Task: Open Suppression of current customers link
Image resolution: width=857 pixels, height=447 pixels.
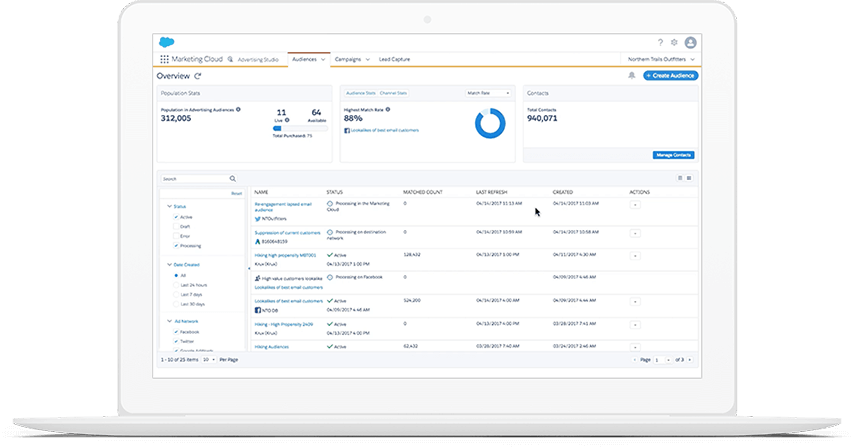Action: coord(287,233)
